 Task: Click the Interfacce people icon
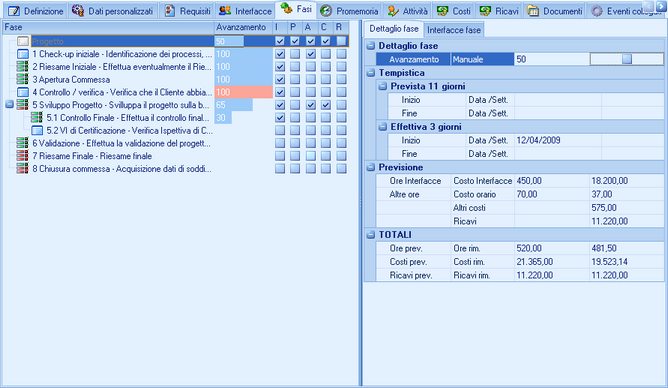(x=225, y=11)
